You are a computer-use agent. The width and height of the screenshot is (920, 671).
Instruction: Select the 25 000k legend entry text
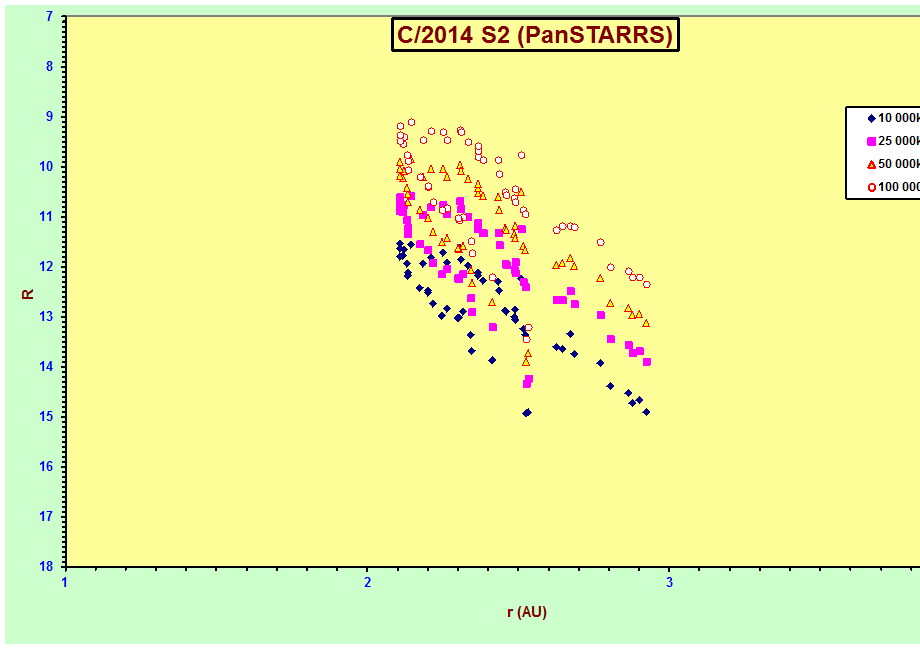coord(898,141)
